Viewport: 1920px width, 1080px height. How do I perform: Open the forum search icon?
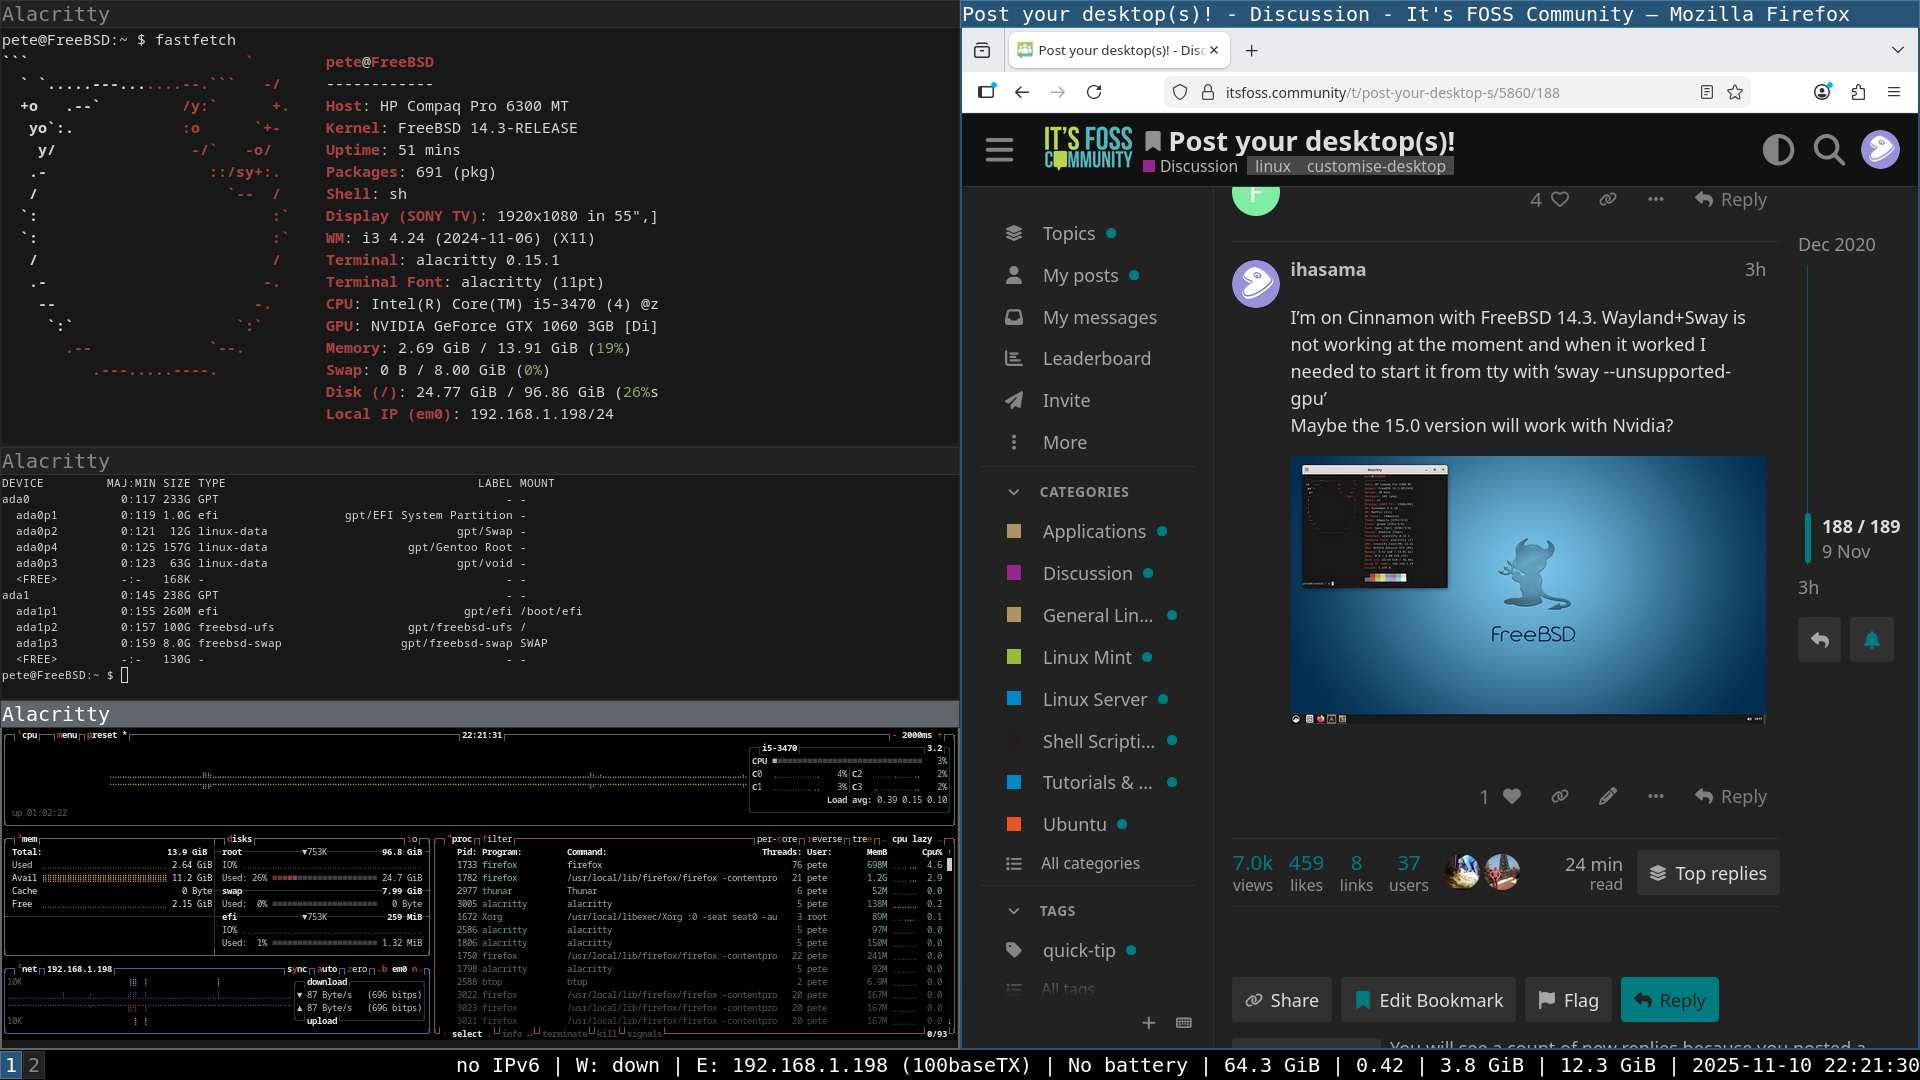[x=1829, y=150]
